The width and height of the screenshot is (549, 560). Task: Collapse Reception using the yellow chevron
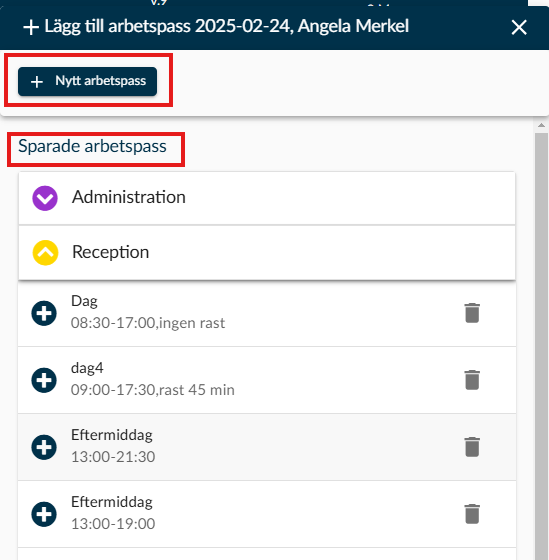pyautogui.click(x=45, y=252)
